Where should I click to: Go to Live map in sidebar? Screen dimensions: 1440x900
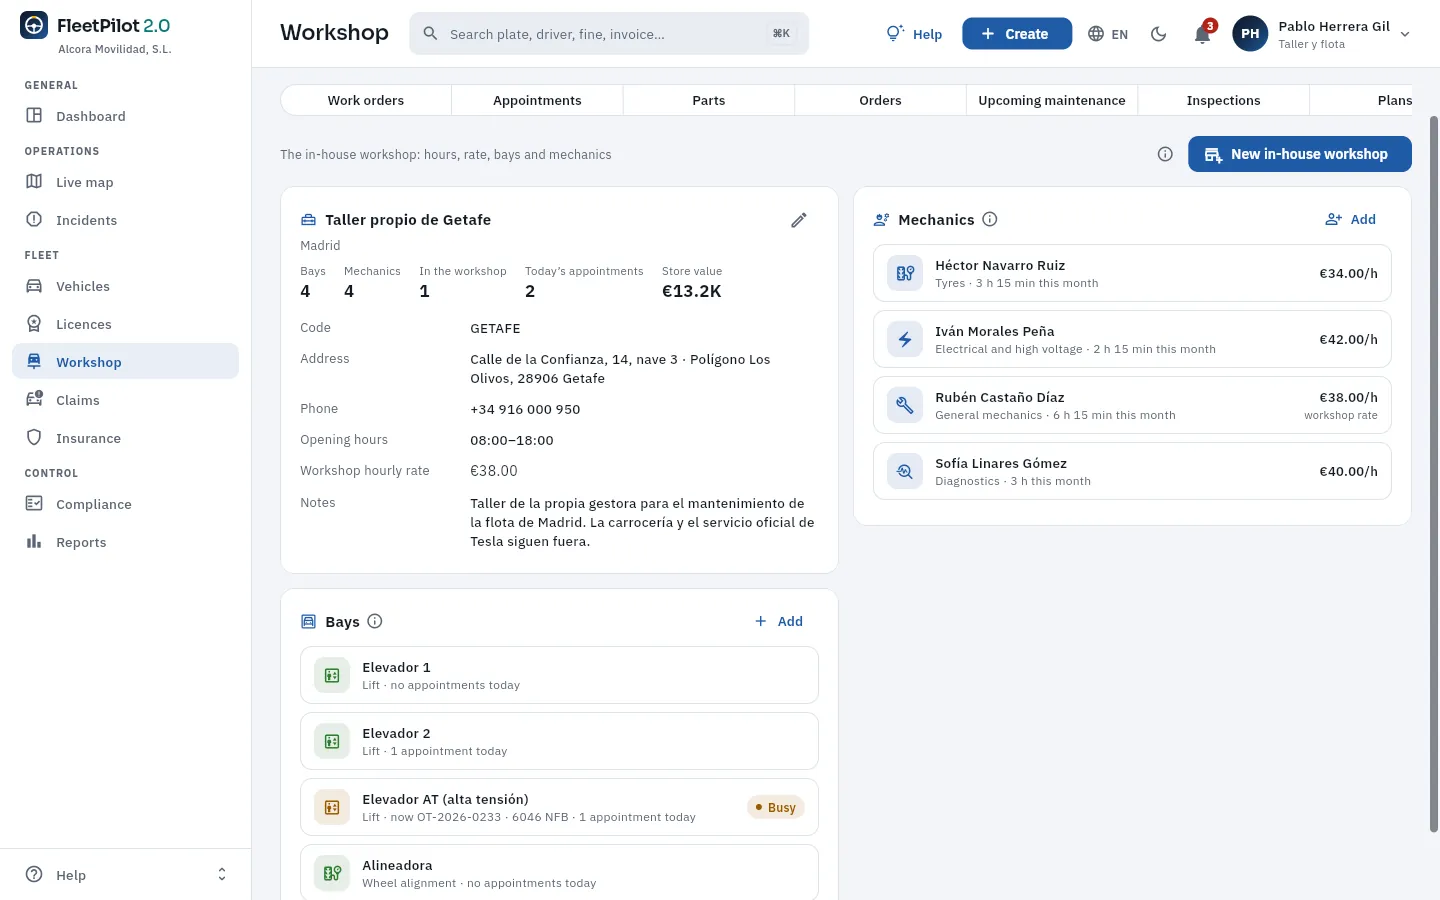point(126,182)
